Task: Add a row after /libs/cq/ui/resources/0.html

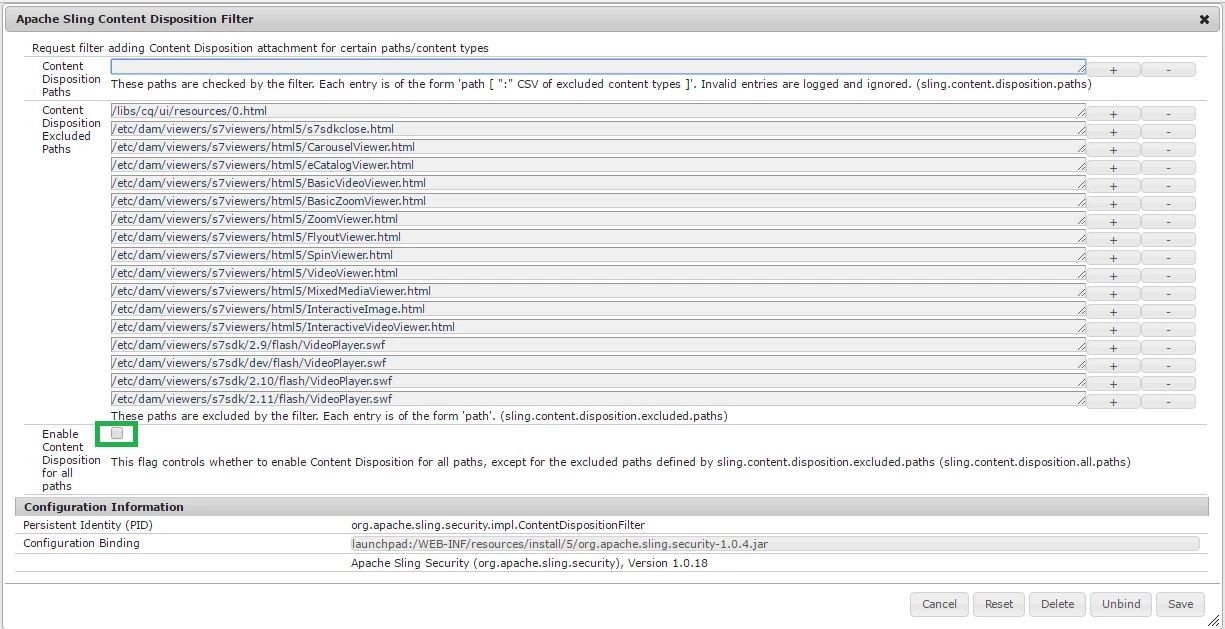Action: pyautogui.click(x=1113, y=114)
